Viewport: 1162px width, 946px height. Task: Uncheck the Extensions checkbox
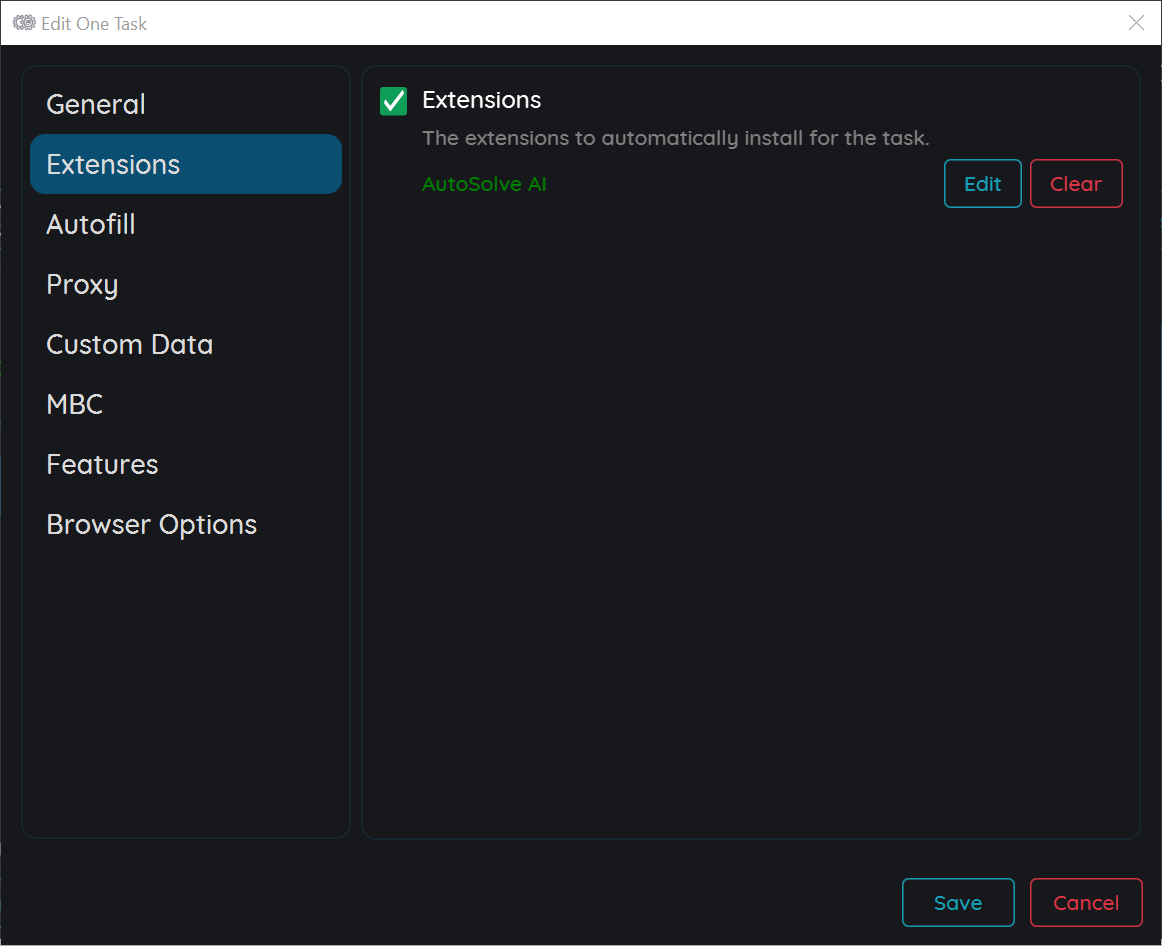tap(394, 101)
